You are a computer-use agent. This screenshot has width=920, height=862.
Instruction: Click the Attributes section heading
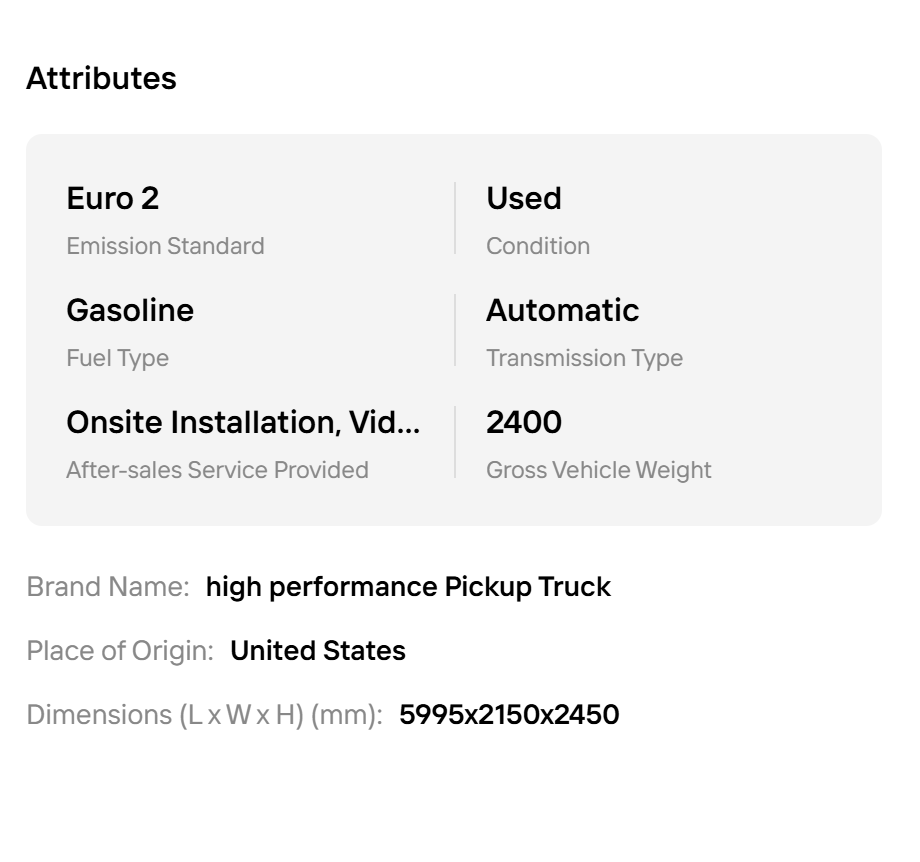(x=101, y=79)
